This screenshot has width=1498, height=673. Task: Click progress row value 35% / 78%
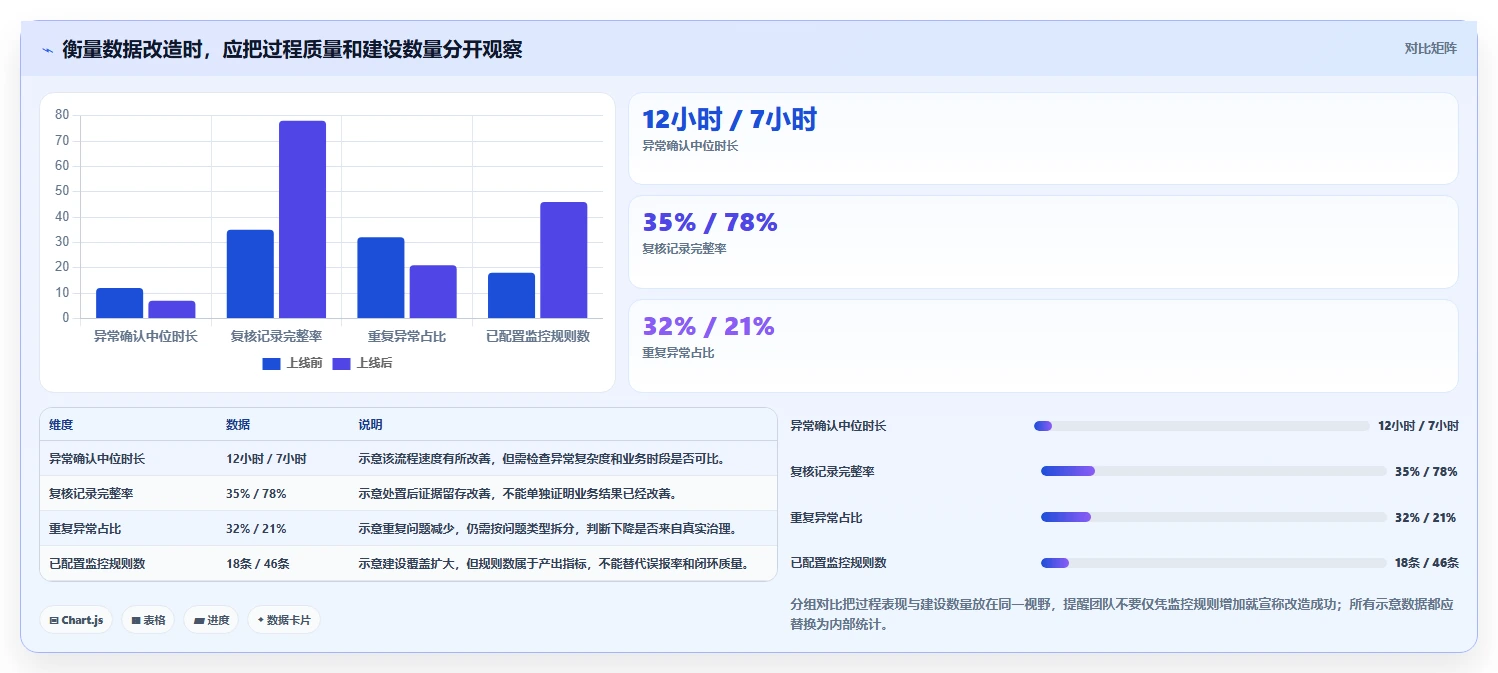click(x=1426, y=472)
